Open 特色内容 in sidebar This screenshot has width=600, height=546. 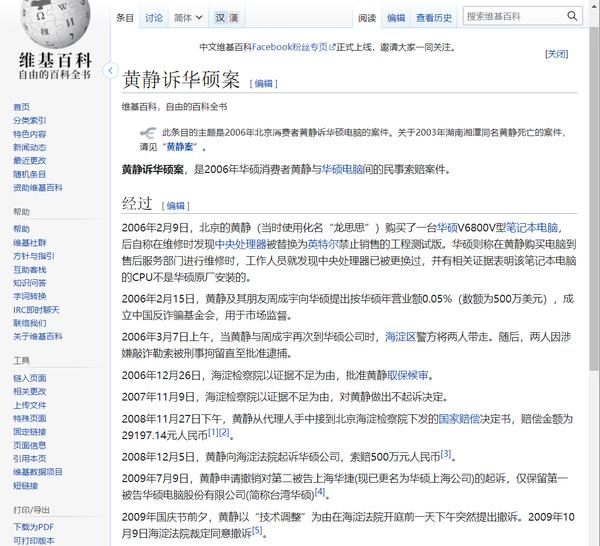click(29, 134)
